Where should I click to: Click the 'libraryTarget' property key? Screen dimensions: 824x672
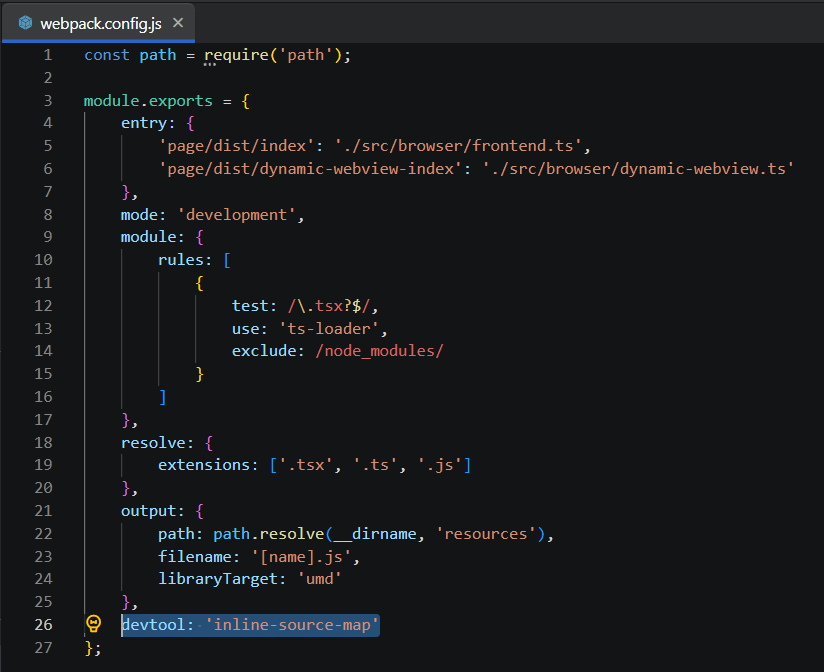[x=218, y=579]
